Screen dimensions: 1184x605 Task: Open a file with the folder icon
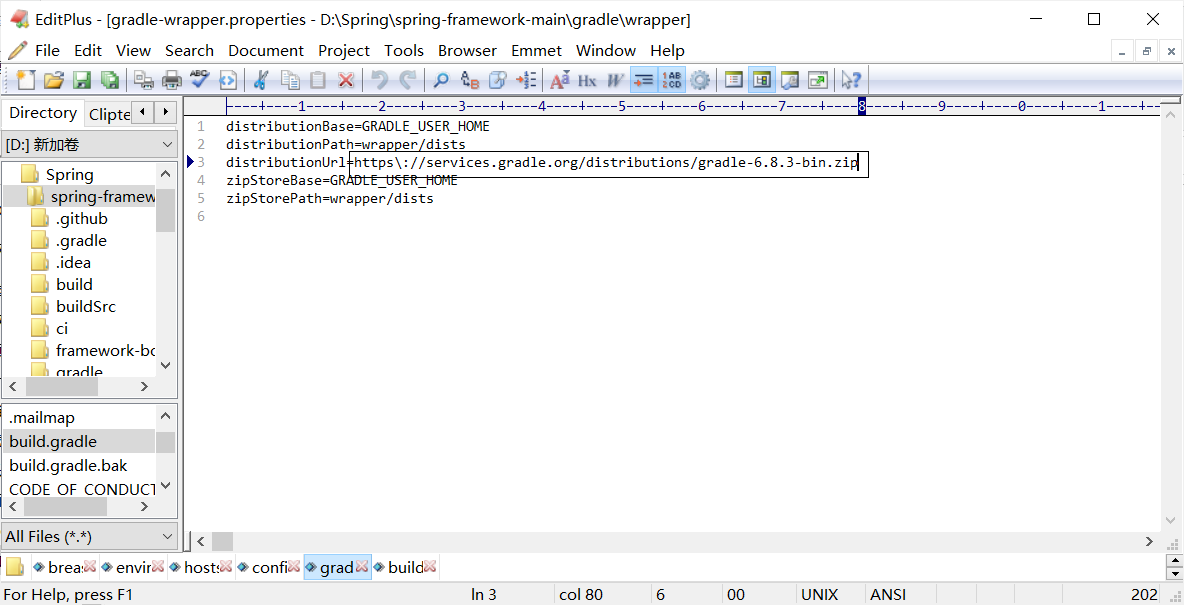click(54, 79)
